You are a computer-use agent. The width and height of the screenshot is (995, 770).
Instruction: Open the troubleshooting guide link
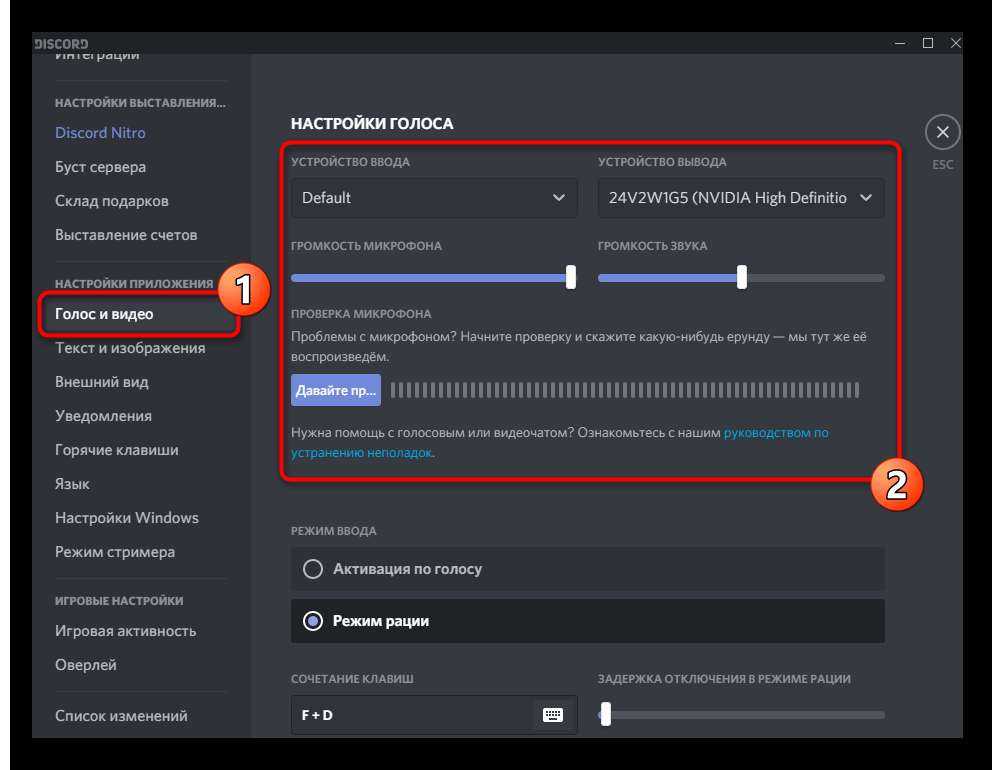(x=775, y=432)
